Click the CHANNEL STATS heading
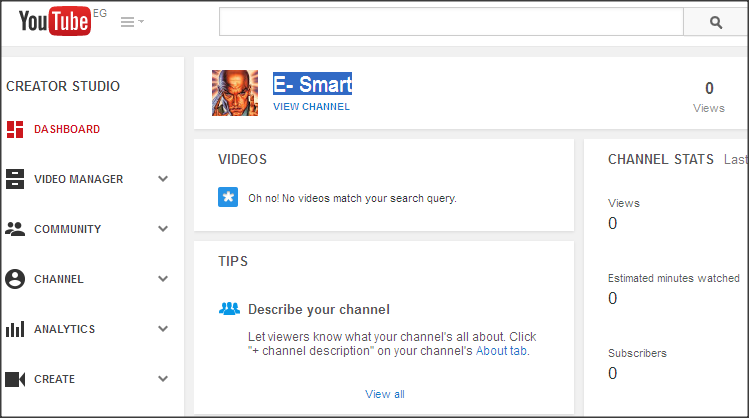The height and width of the screenshot is (418, 749). point(661,159)
